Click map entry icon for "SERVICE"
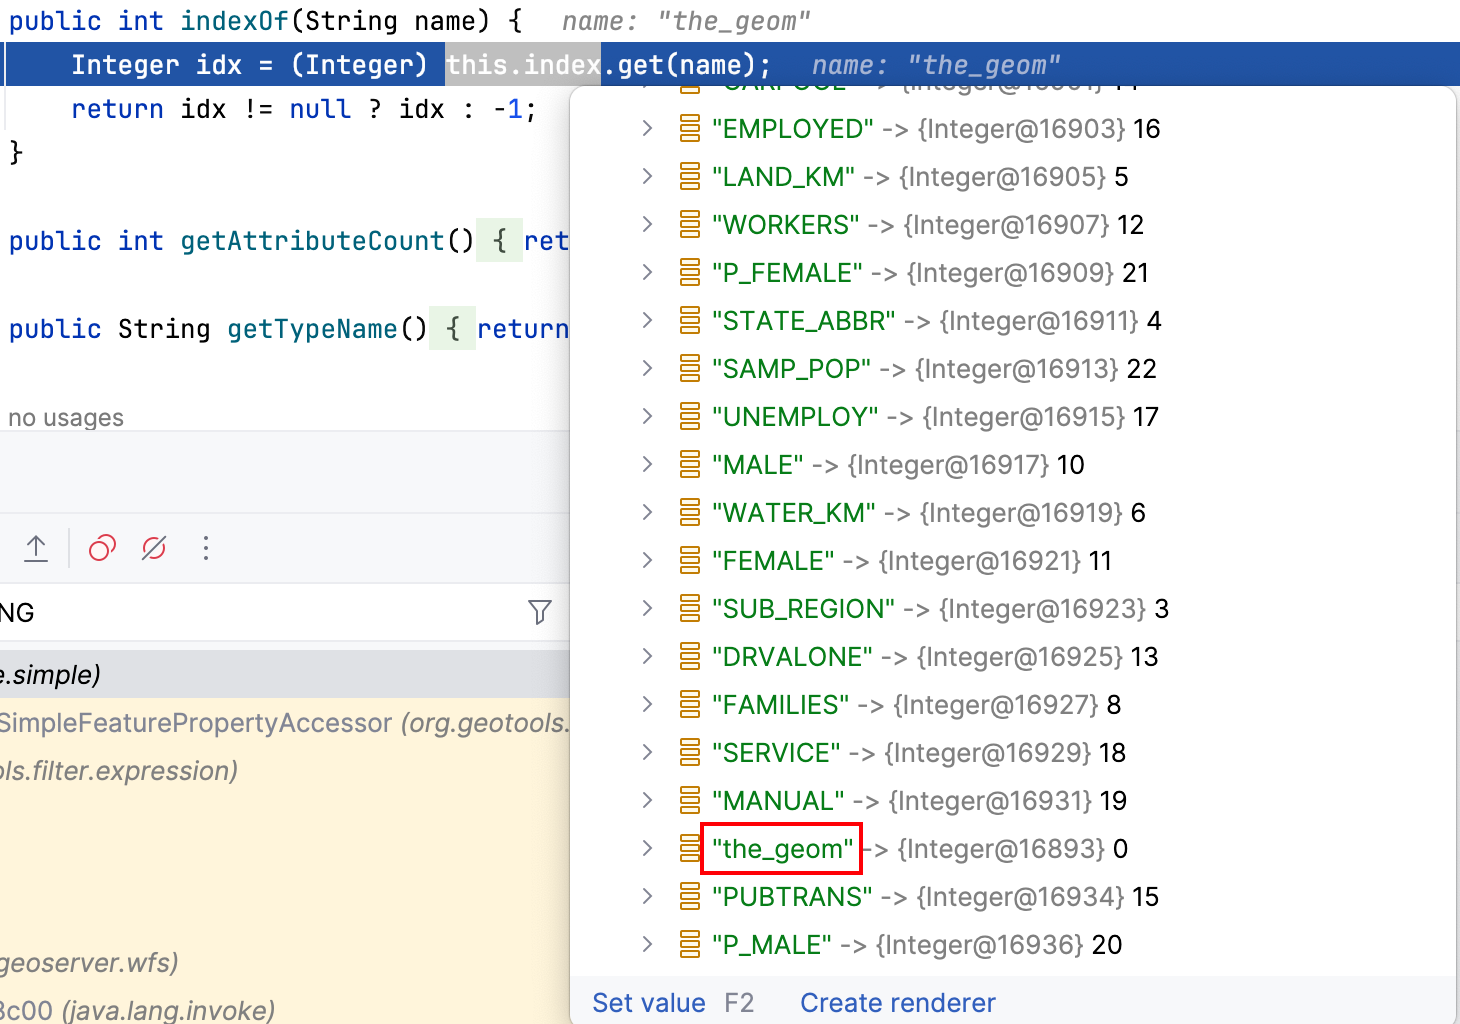The image size is (1460, 1024). pos(690,753)
